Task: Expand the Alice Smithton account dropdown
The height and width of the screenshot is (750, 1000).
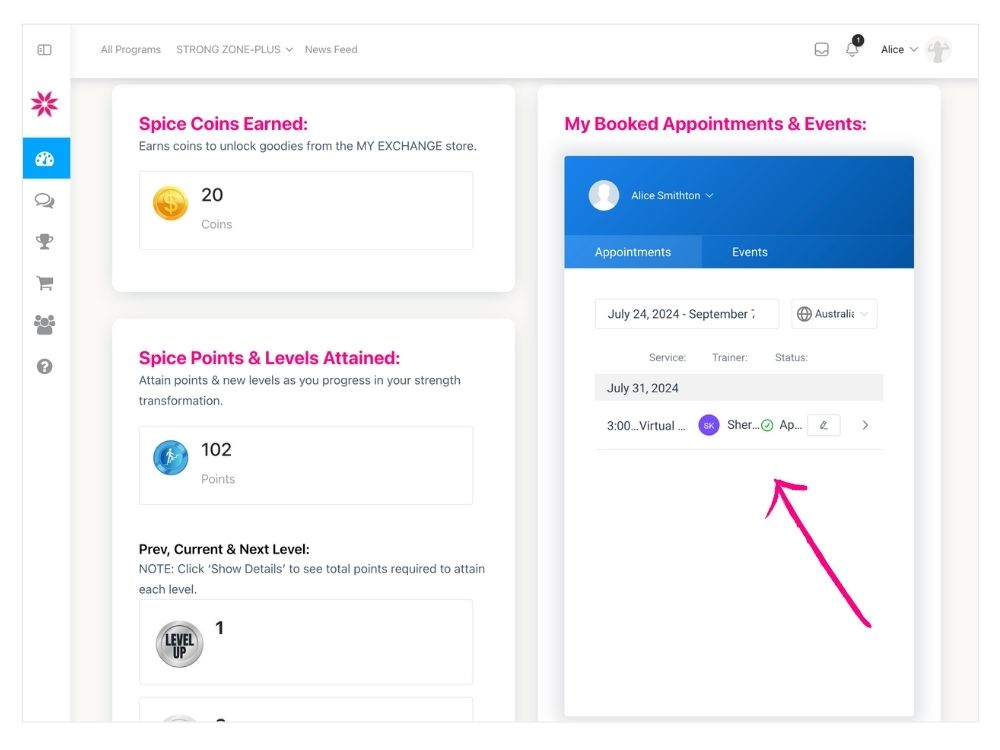Action: pos(672,196)
